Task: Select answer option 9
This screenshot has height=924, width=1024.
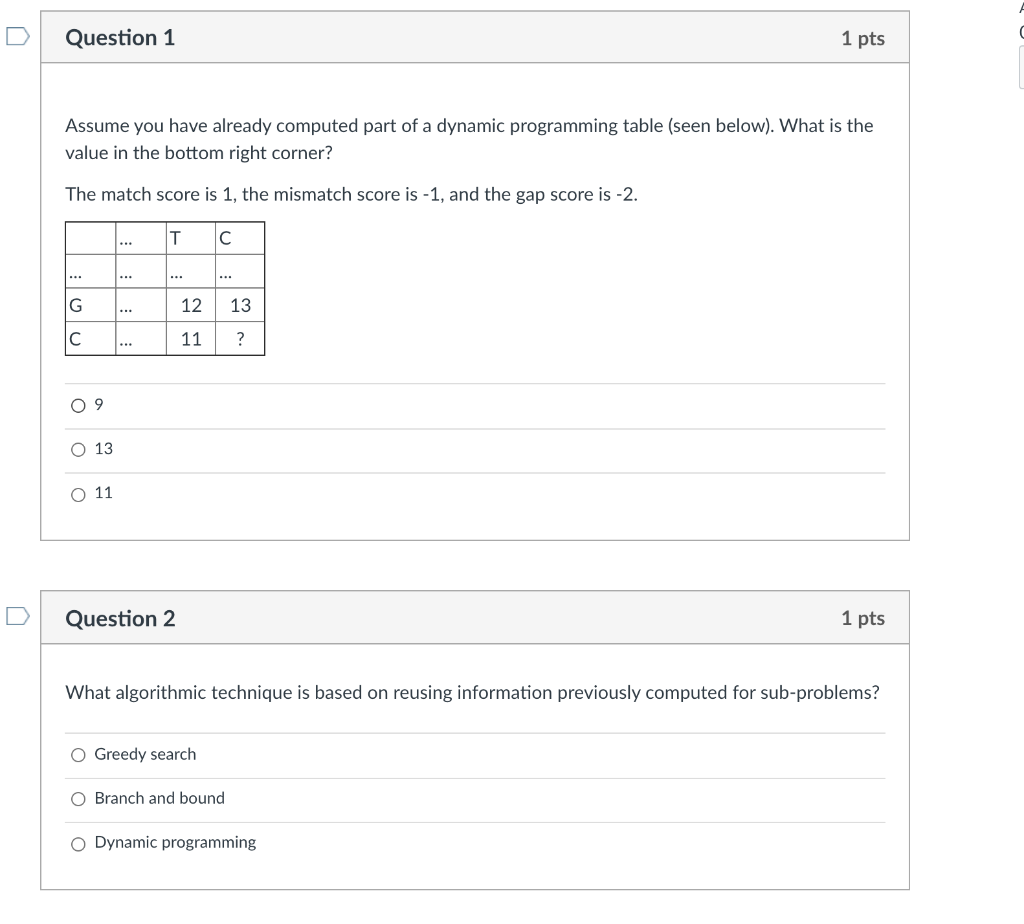Action: pyautogui.click(x=78, y=406)
